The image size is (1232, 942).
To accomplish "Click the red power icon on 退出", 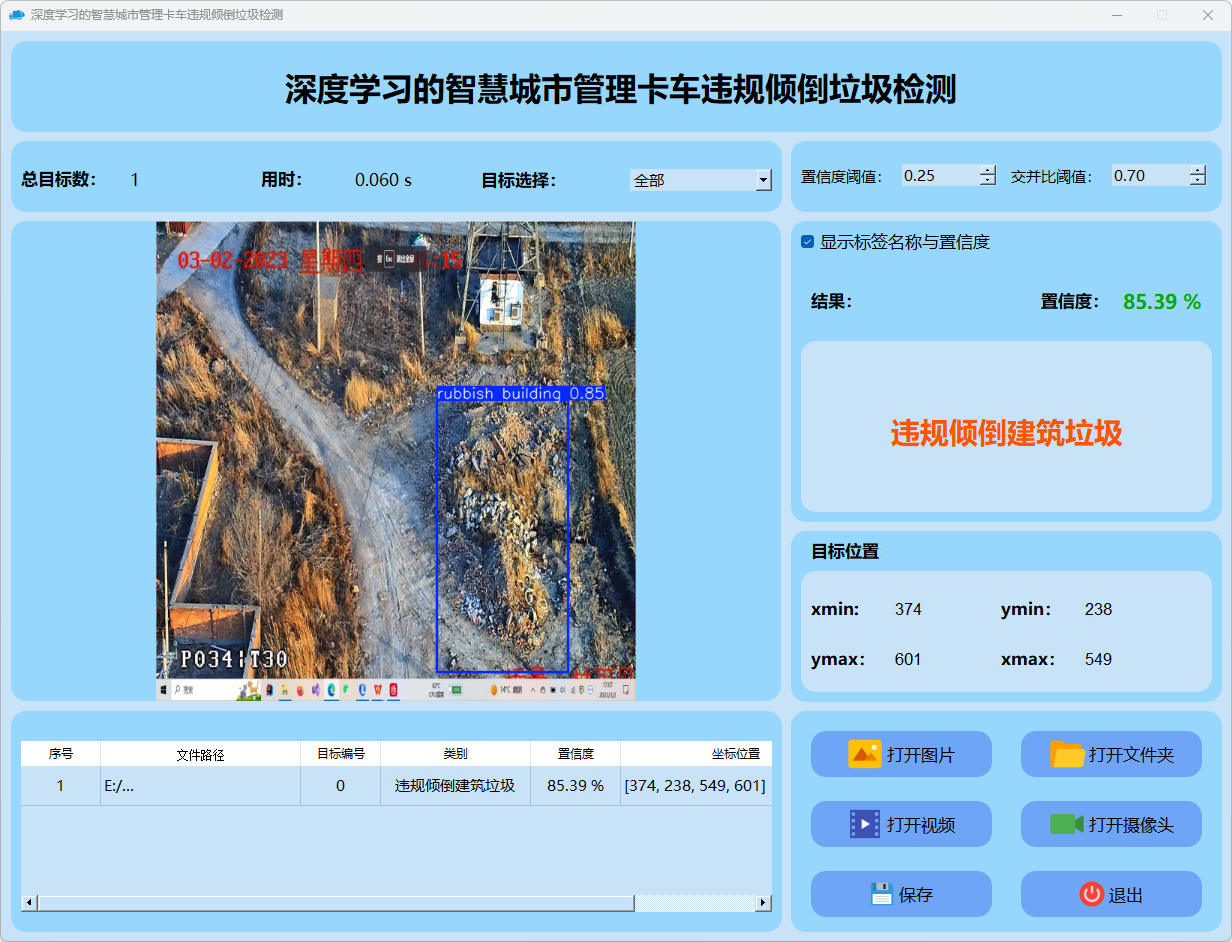I will 1092,894.
